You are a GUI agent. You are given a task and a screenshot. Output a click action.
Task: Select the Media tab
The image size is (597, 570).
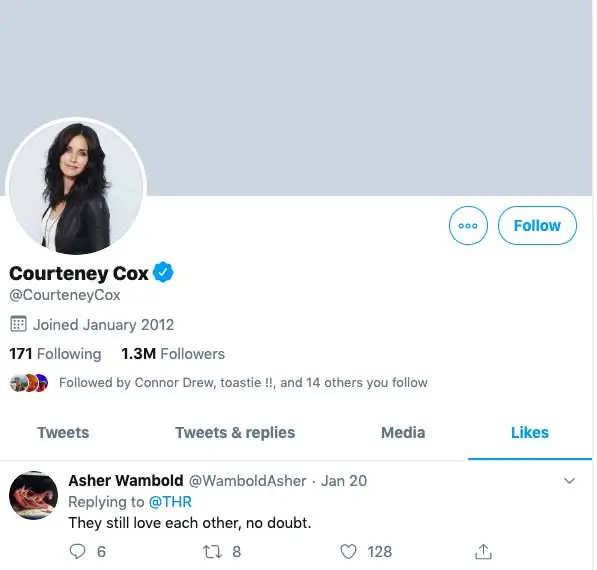coord(403,433)
